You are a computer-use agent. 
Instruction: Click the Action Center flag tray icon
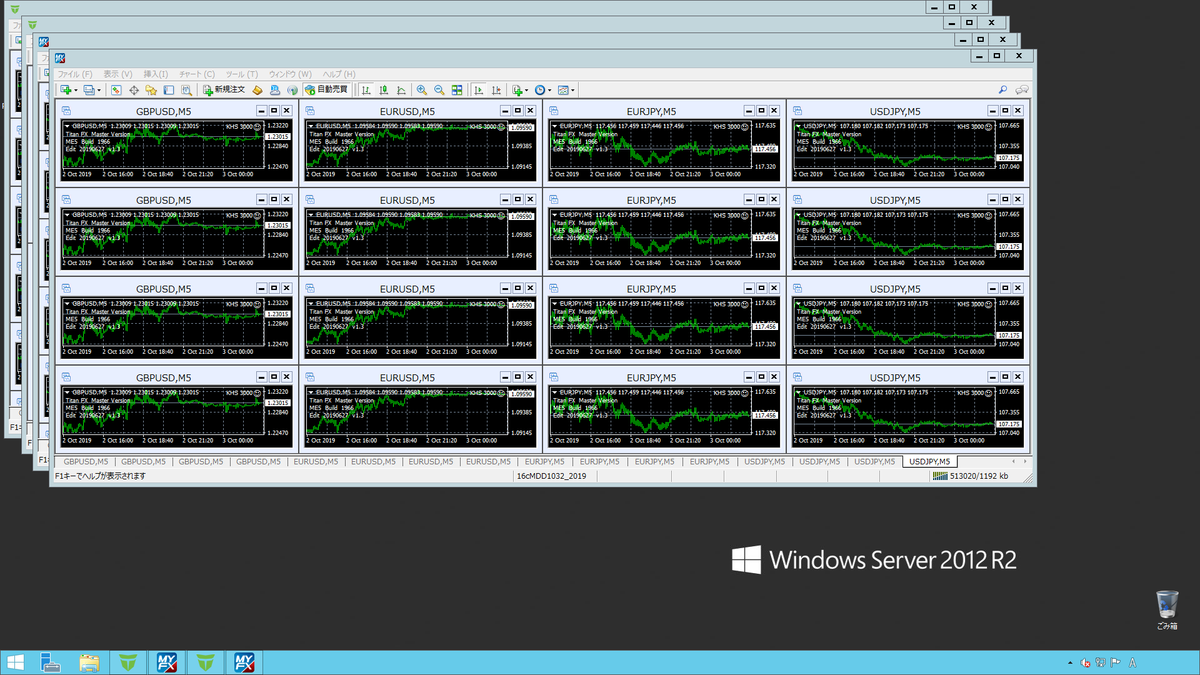pyautogui.click(x=1115, y=662)
